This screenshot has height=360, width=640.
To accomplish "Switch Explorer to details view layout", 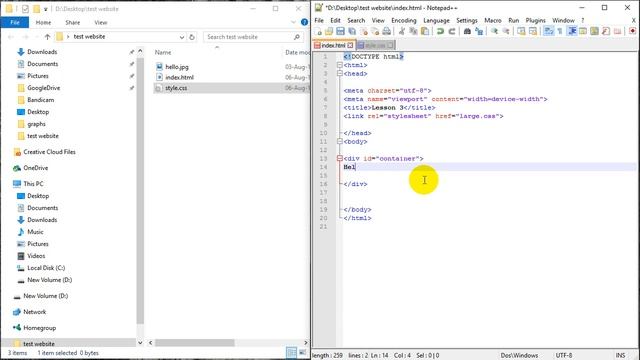I will point(291,353).
